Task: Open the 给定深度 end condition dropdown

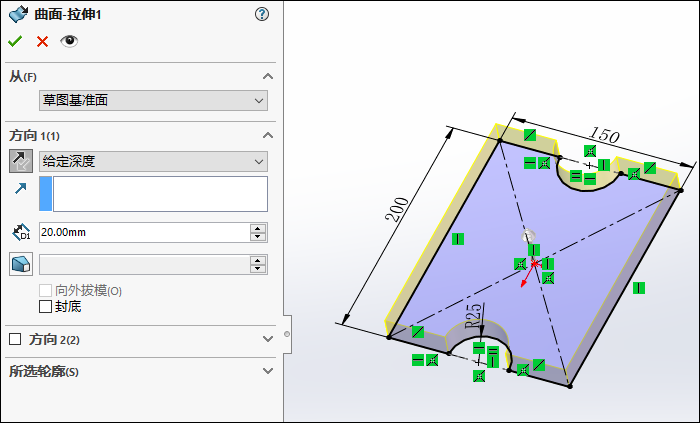Action: [x=153, y=162]
